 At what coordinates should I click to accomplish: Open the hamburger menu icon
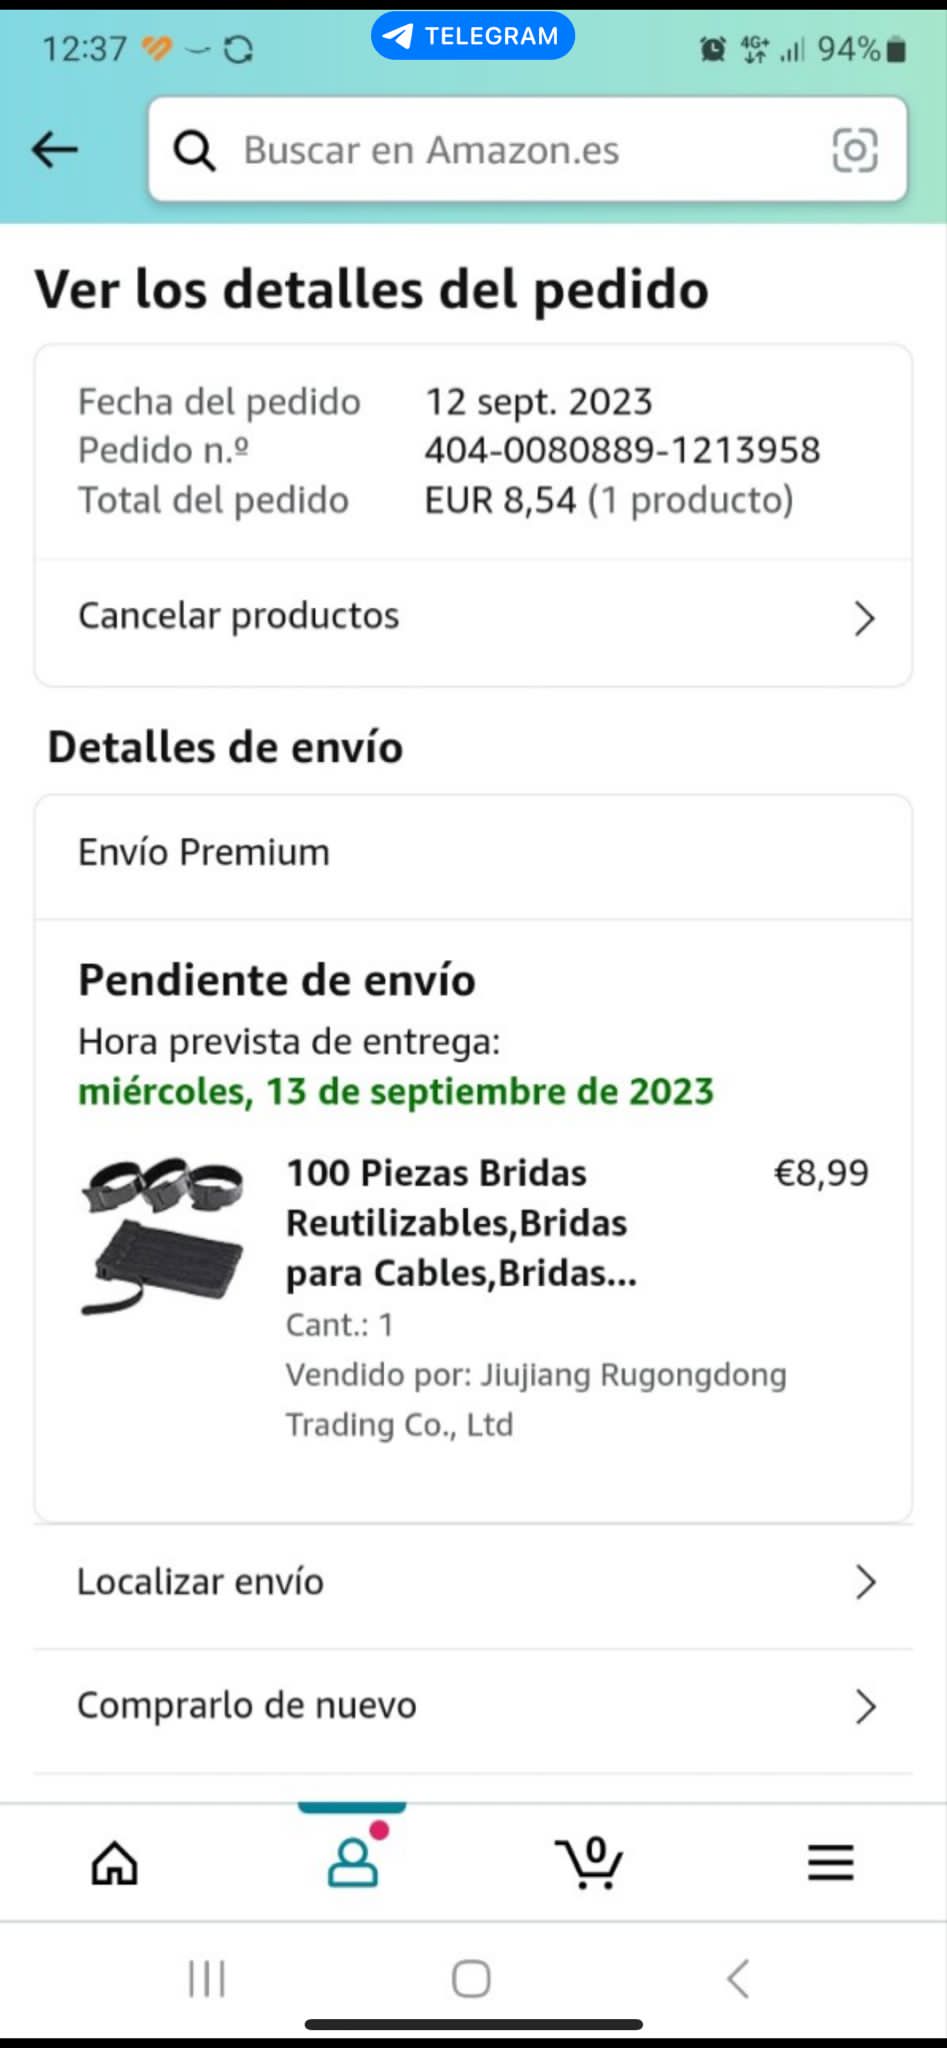pos(830,1862)
